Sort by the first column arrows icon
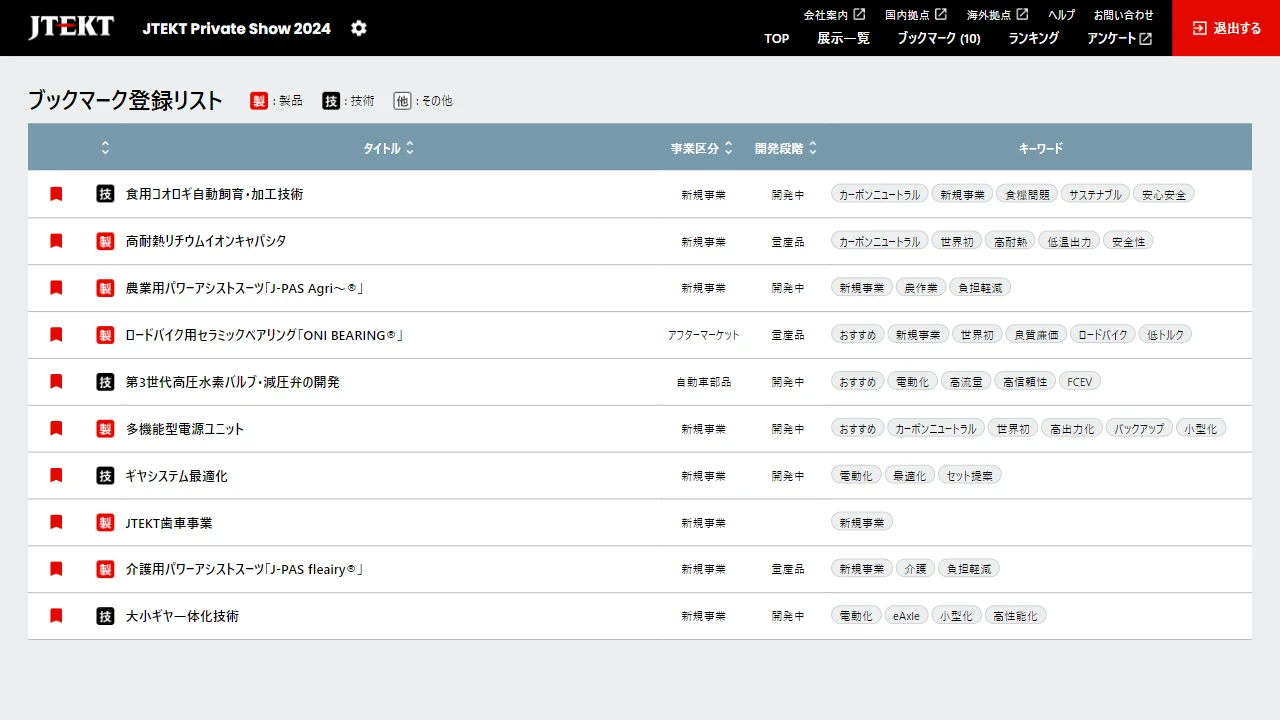 (105, 148)
